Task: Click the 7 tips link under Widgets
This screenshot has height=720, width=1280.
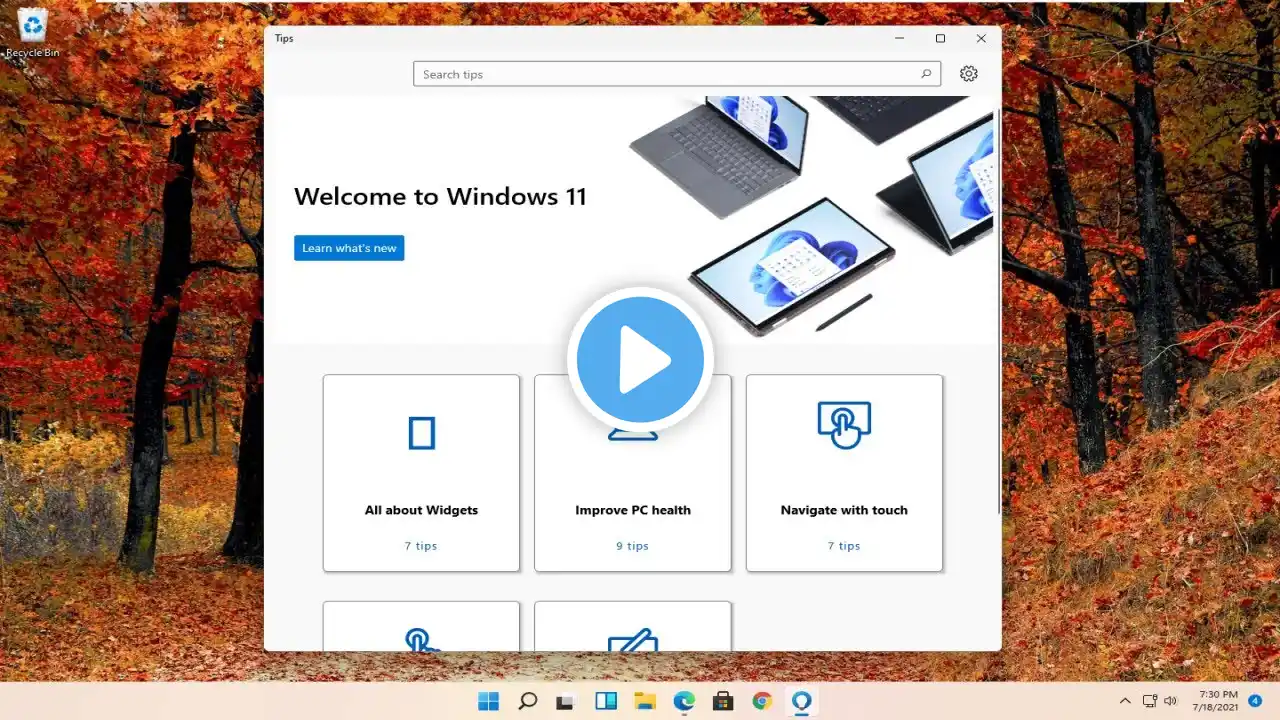Action: click(421, 546)
